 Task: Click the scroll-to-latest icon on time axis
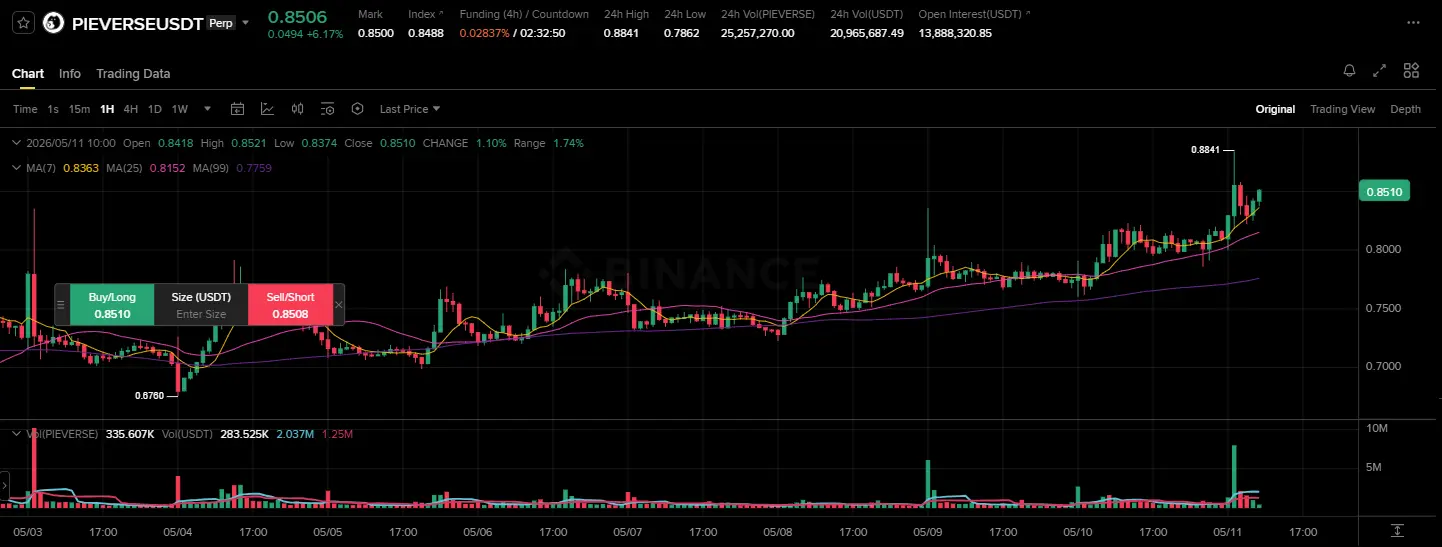[x=1397, y=531]
